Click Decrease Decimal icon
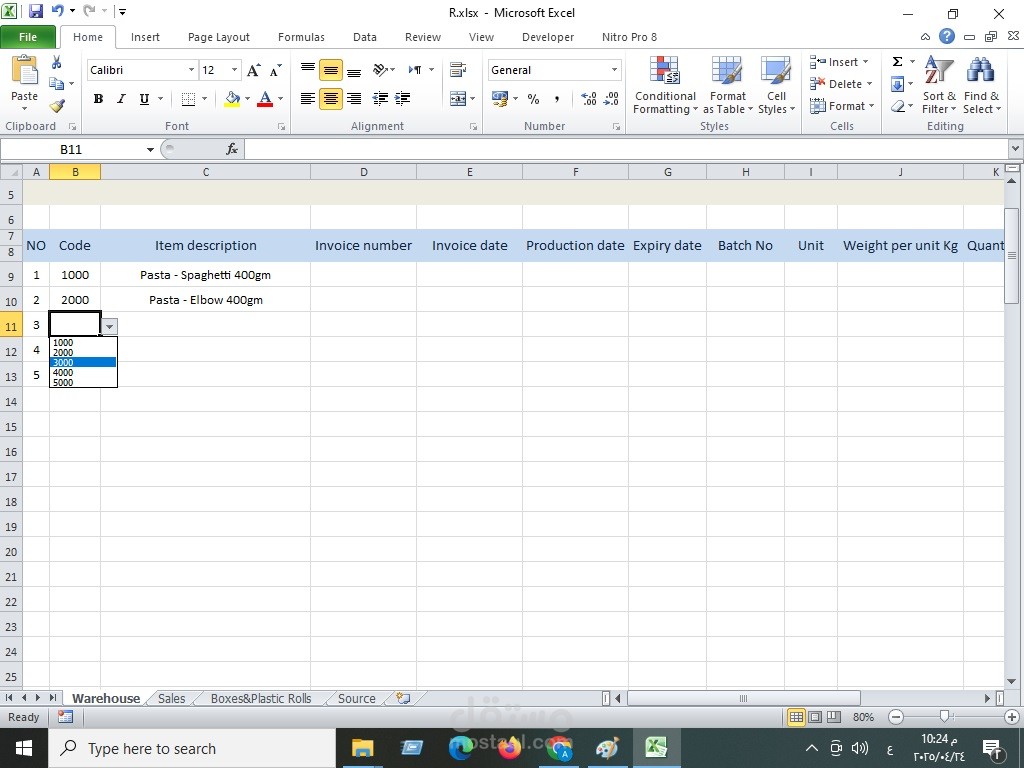1024x768 pixels. point(611,99)
